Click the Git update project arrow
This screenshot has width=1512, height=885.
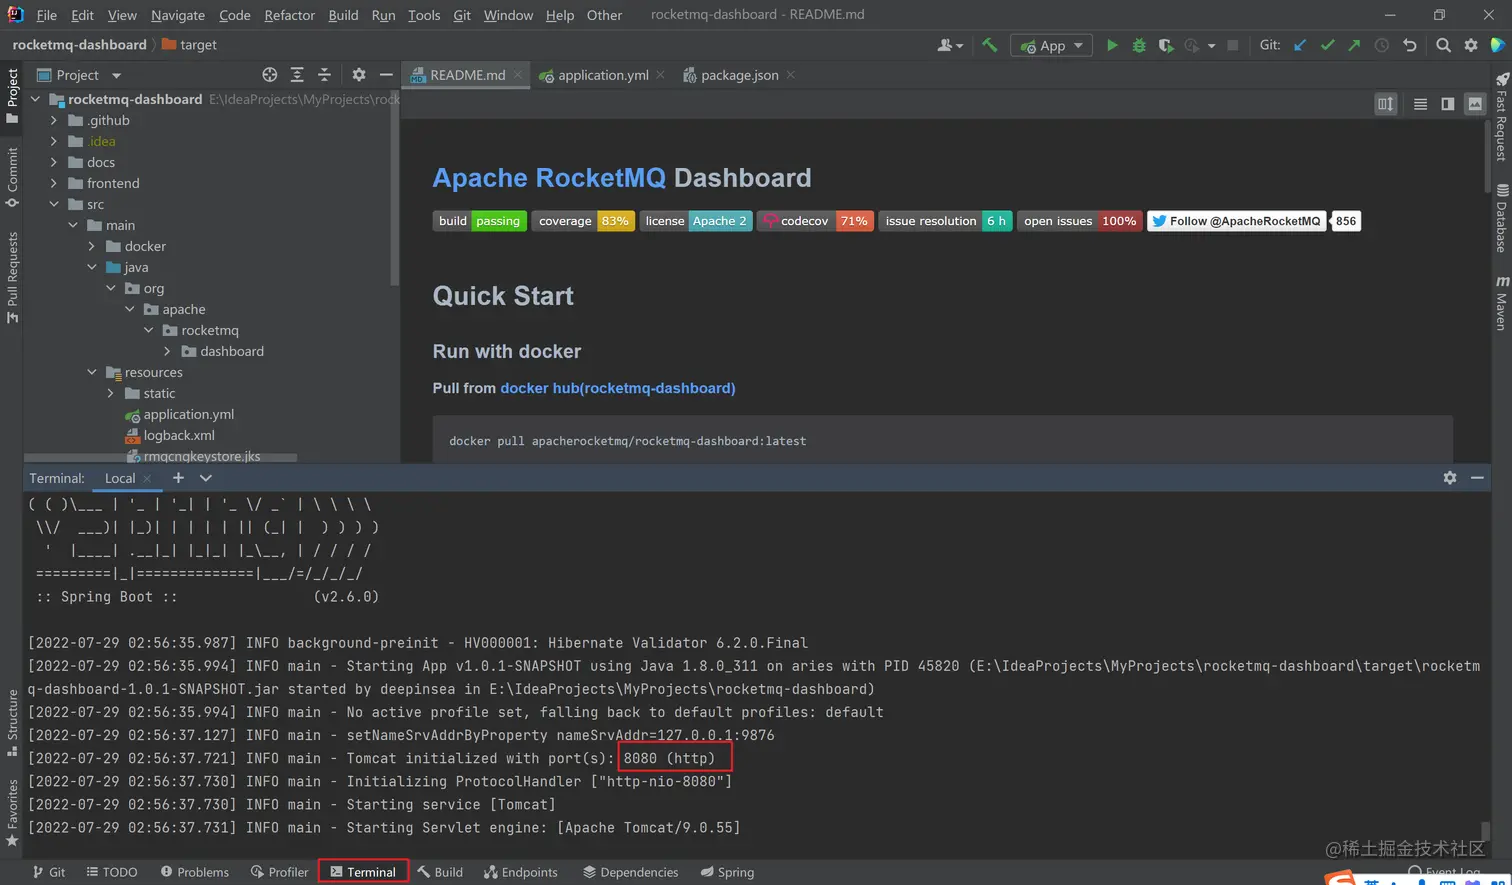(x=1300, y=45)
